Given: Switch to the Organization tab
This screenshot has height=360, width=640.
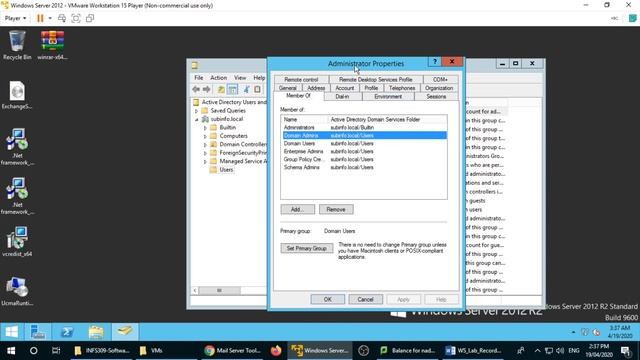Looking at the screenshot, I should (x=439, y=88).
